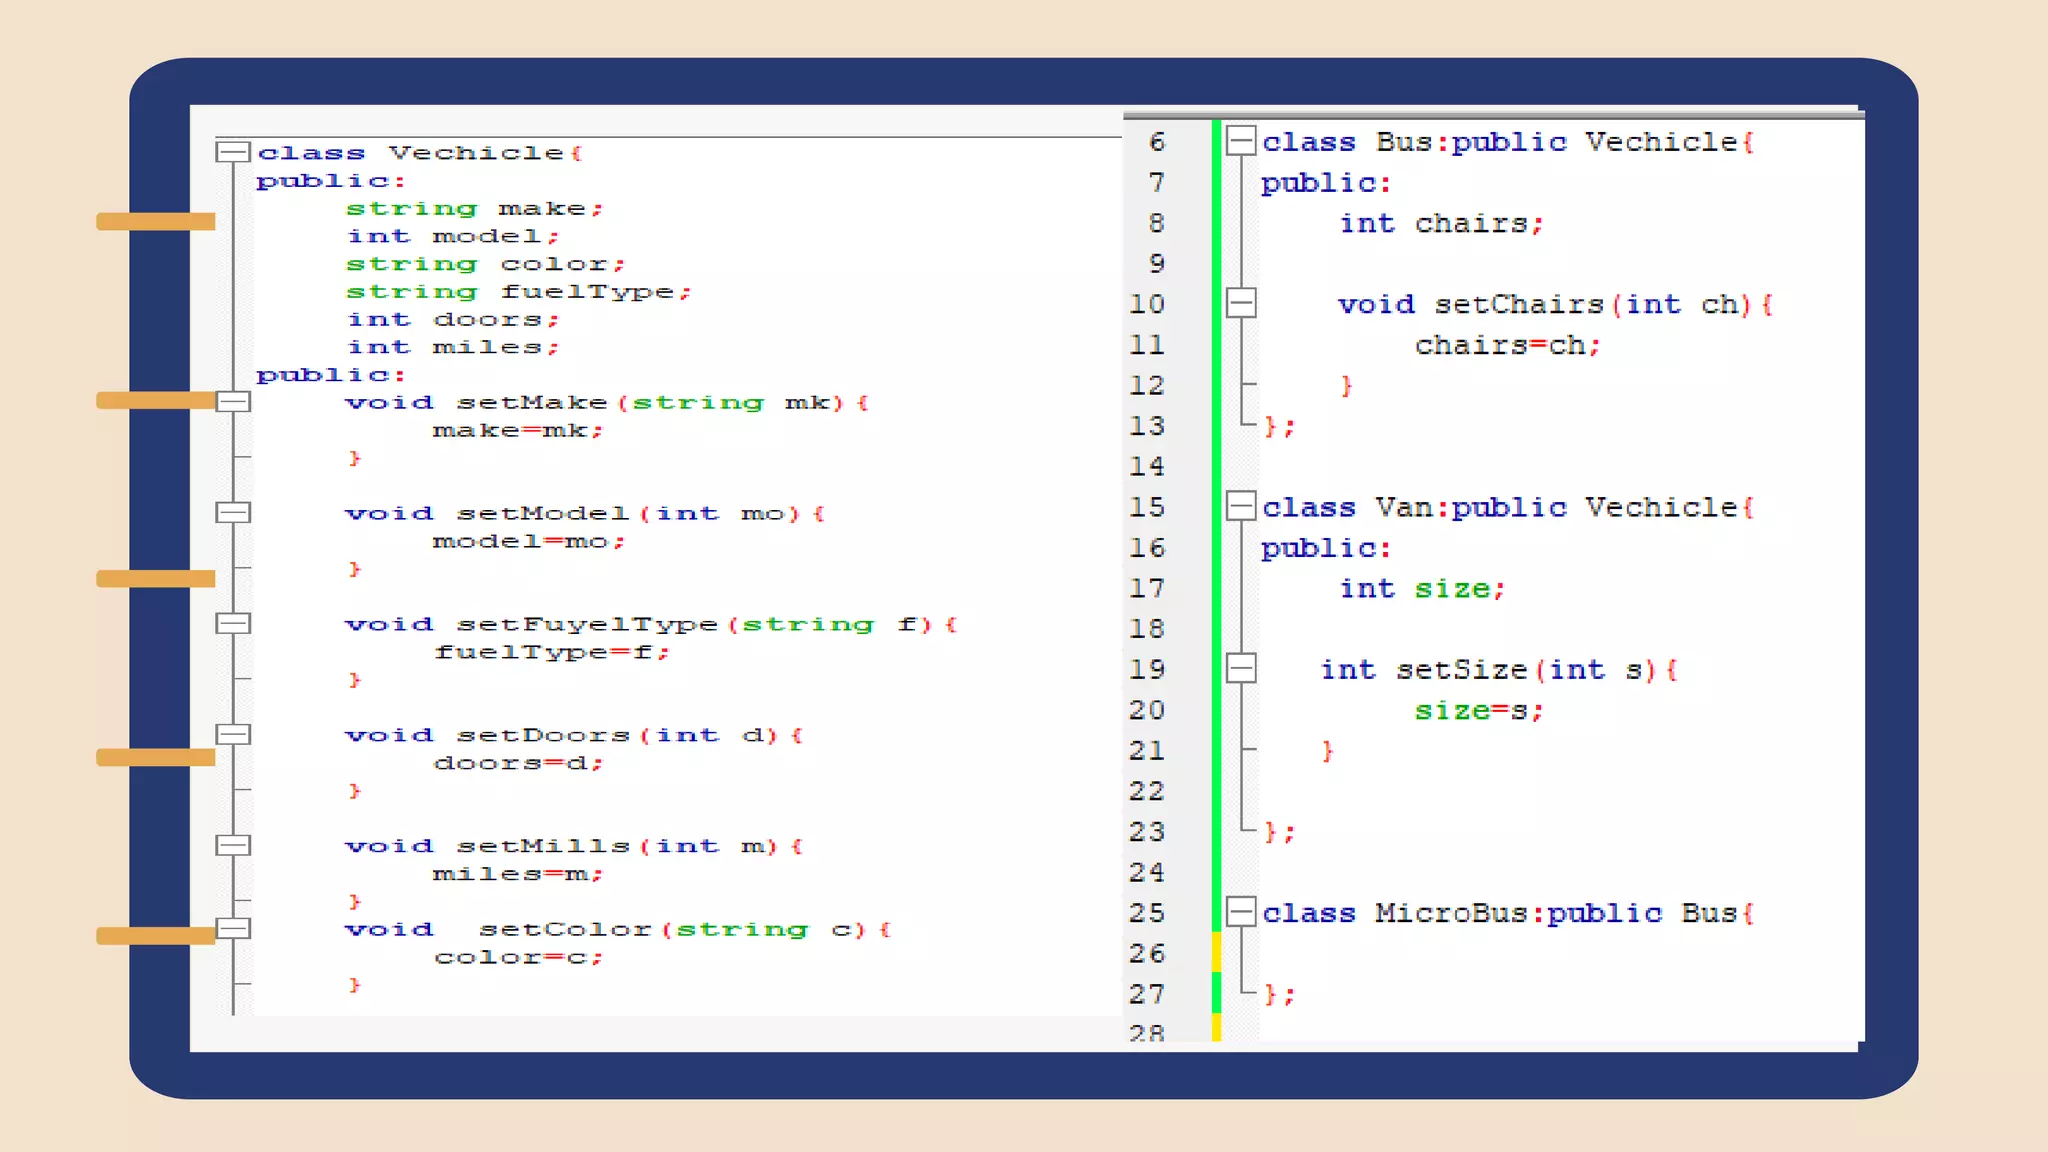
Task: Click the 'string fuelType;' declaration
Action: (x=518, y=292)
